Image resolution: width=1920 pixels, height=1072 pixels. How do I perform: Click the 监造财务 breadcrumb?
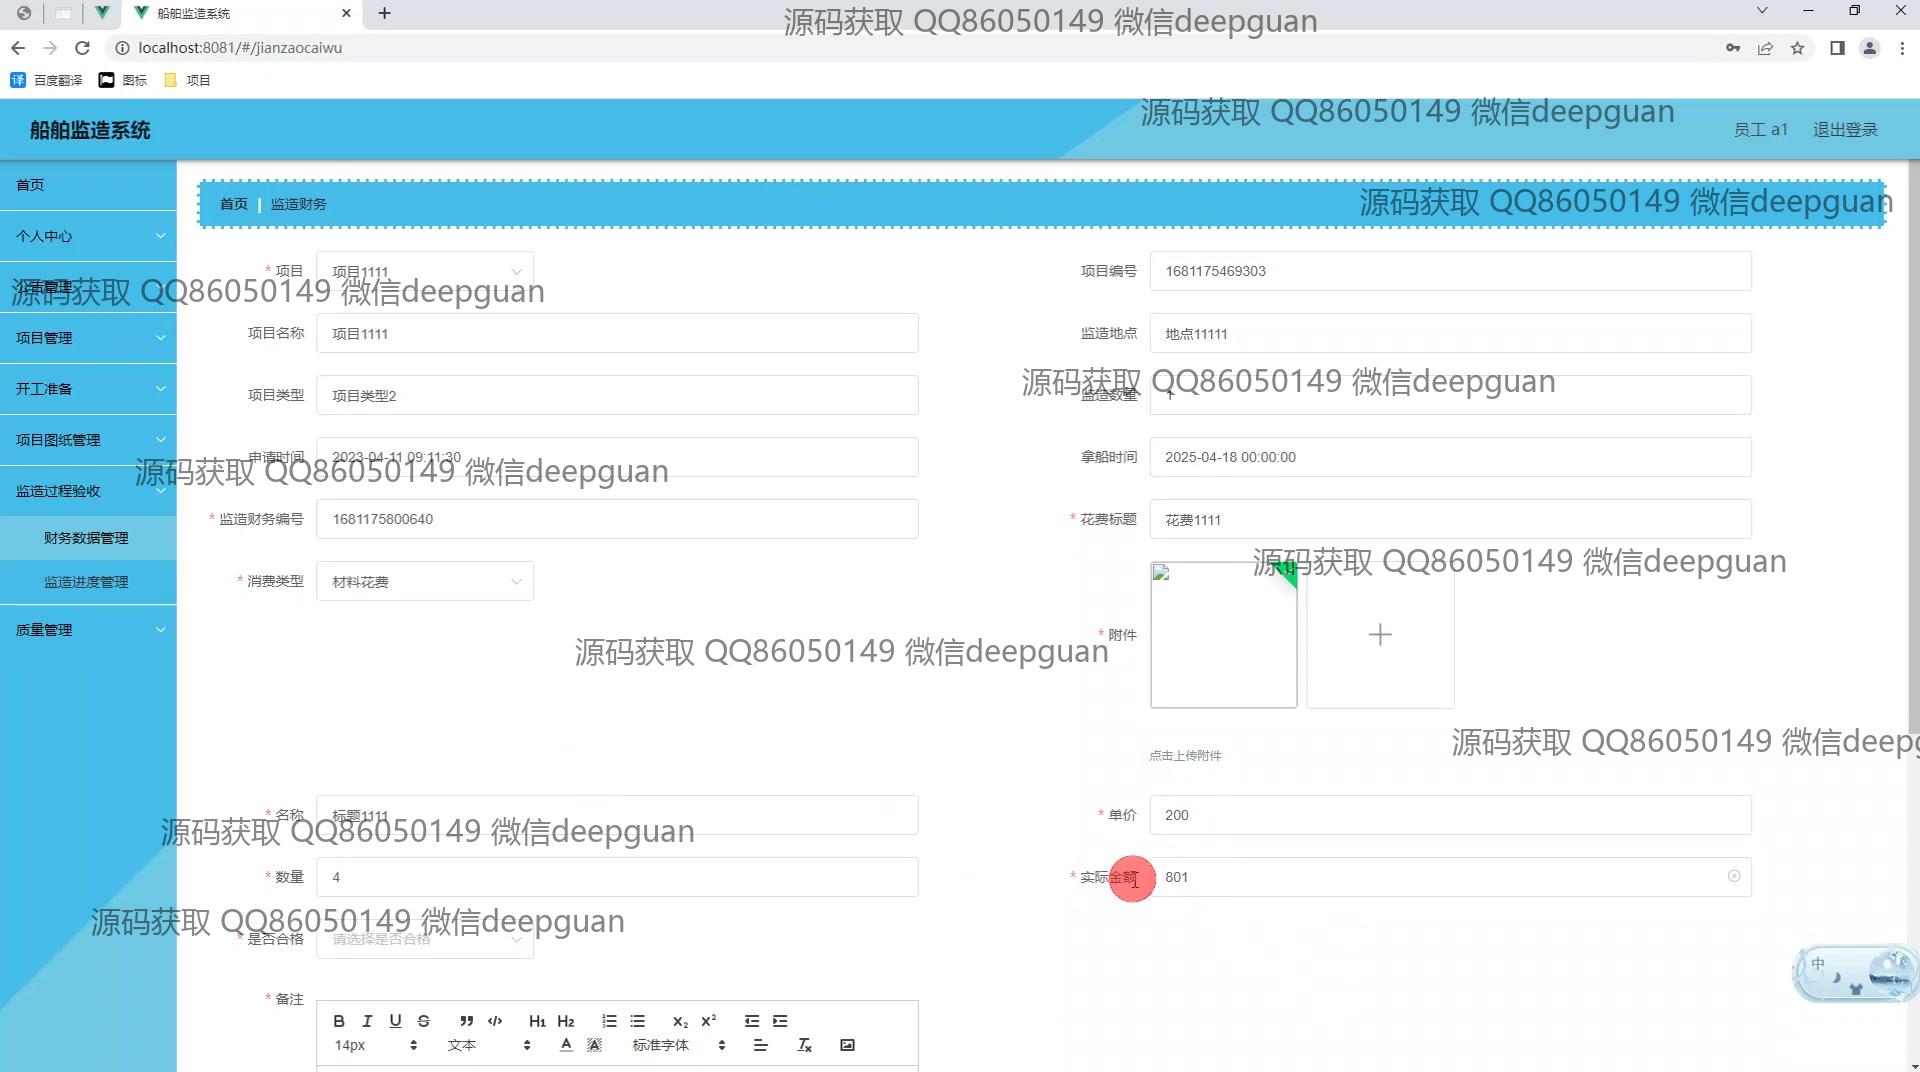coord(298,204)
